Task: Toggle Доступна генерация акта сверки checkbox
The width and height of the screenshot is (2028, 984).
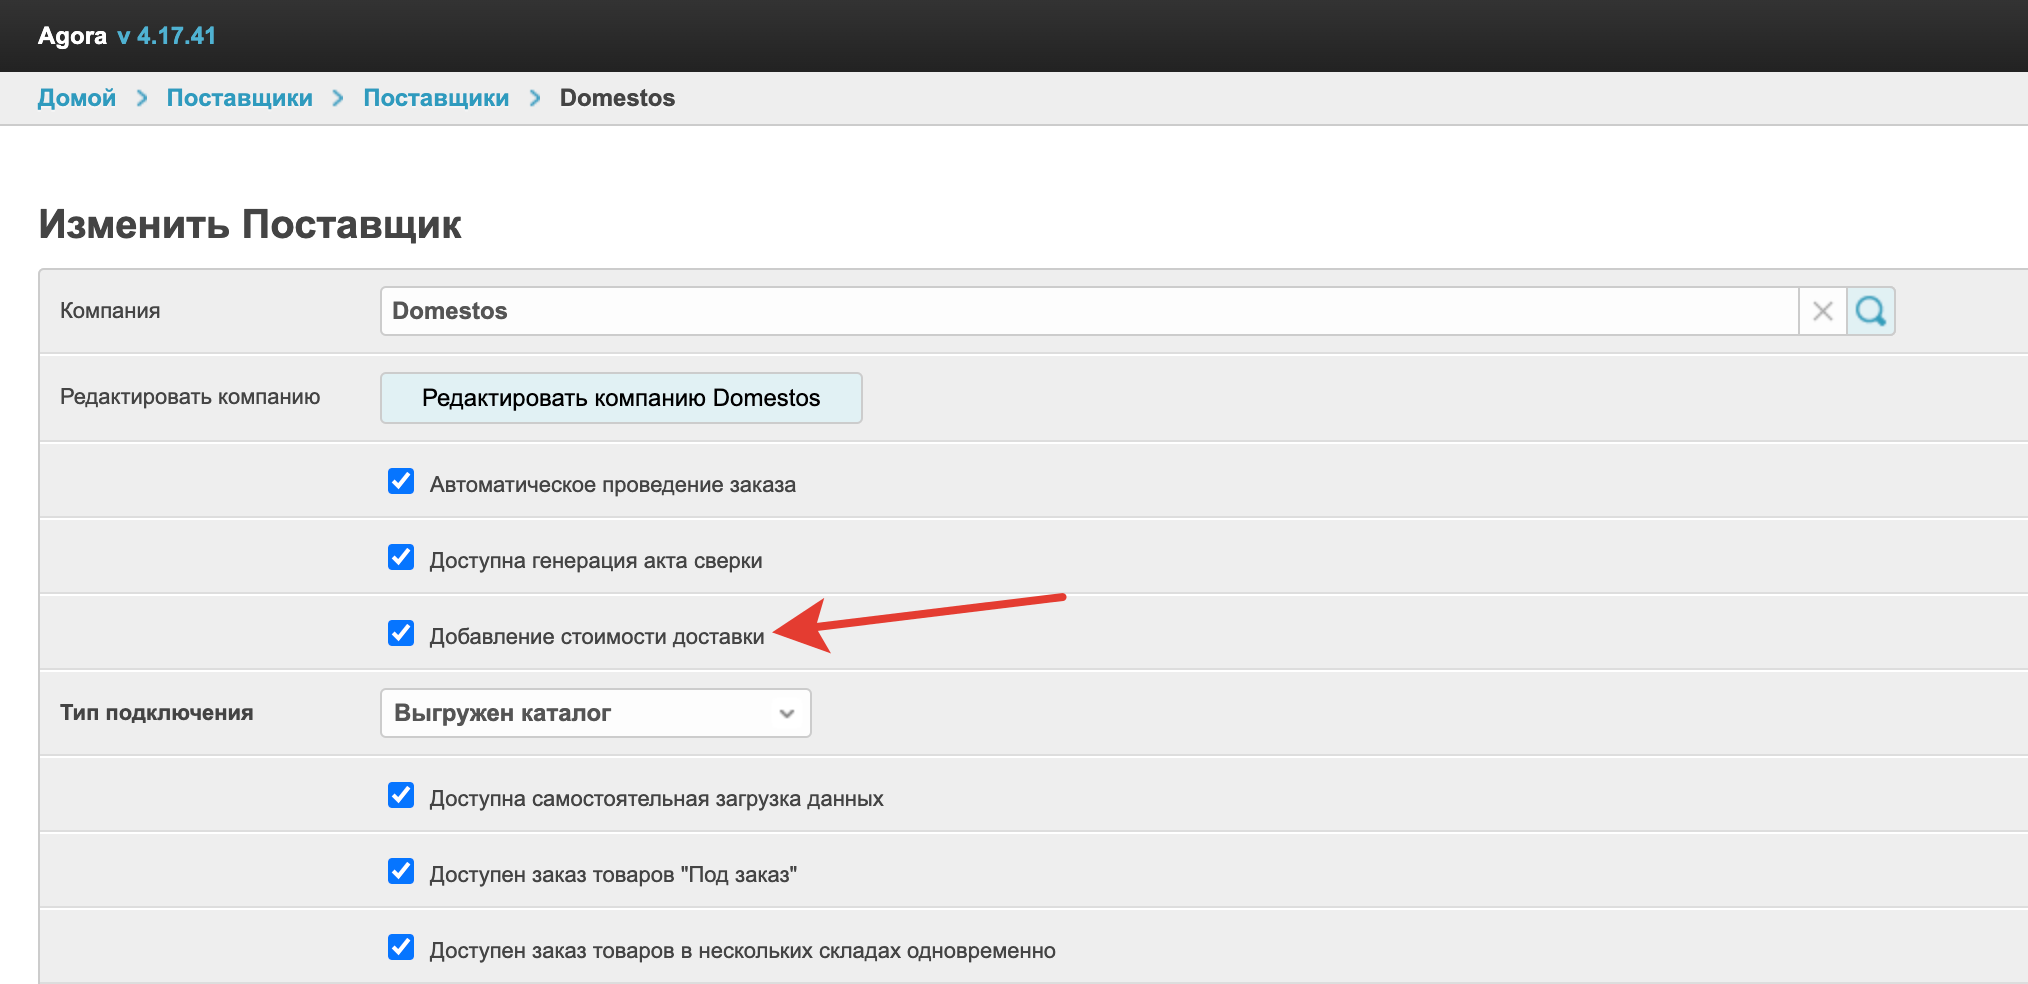Action: (x=401, y=557)
